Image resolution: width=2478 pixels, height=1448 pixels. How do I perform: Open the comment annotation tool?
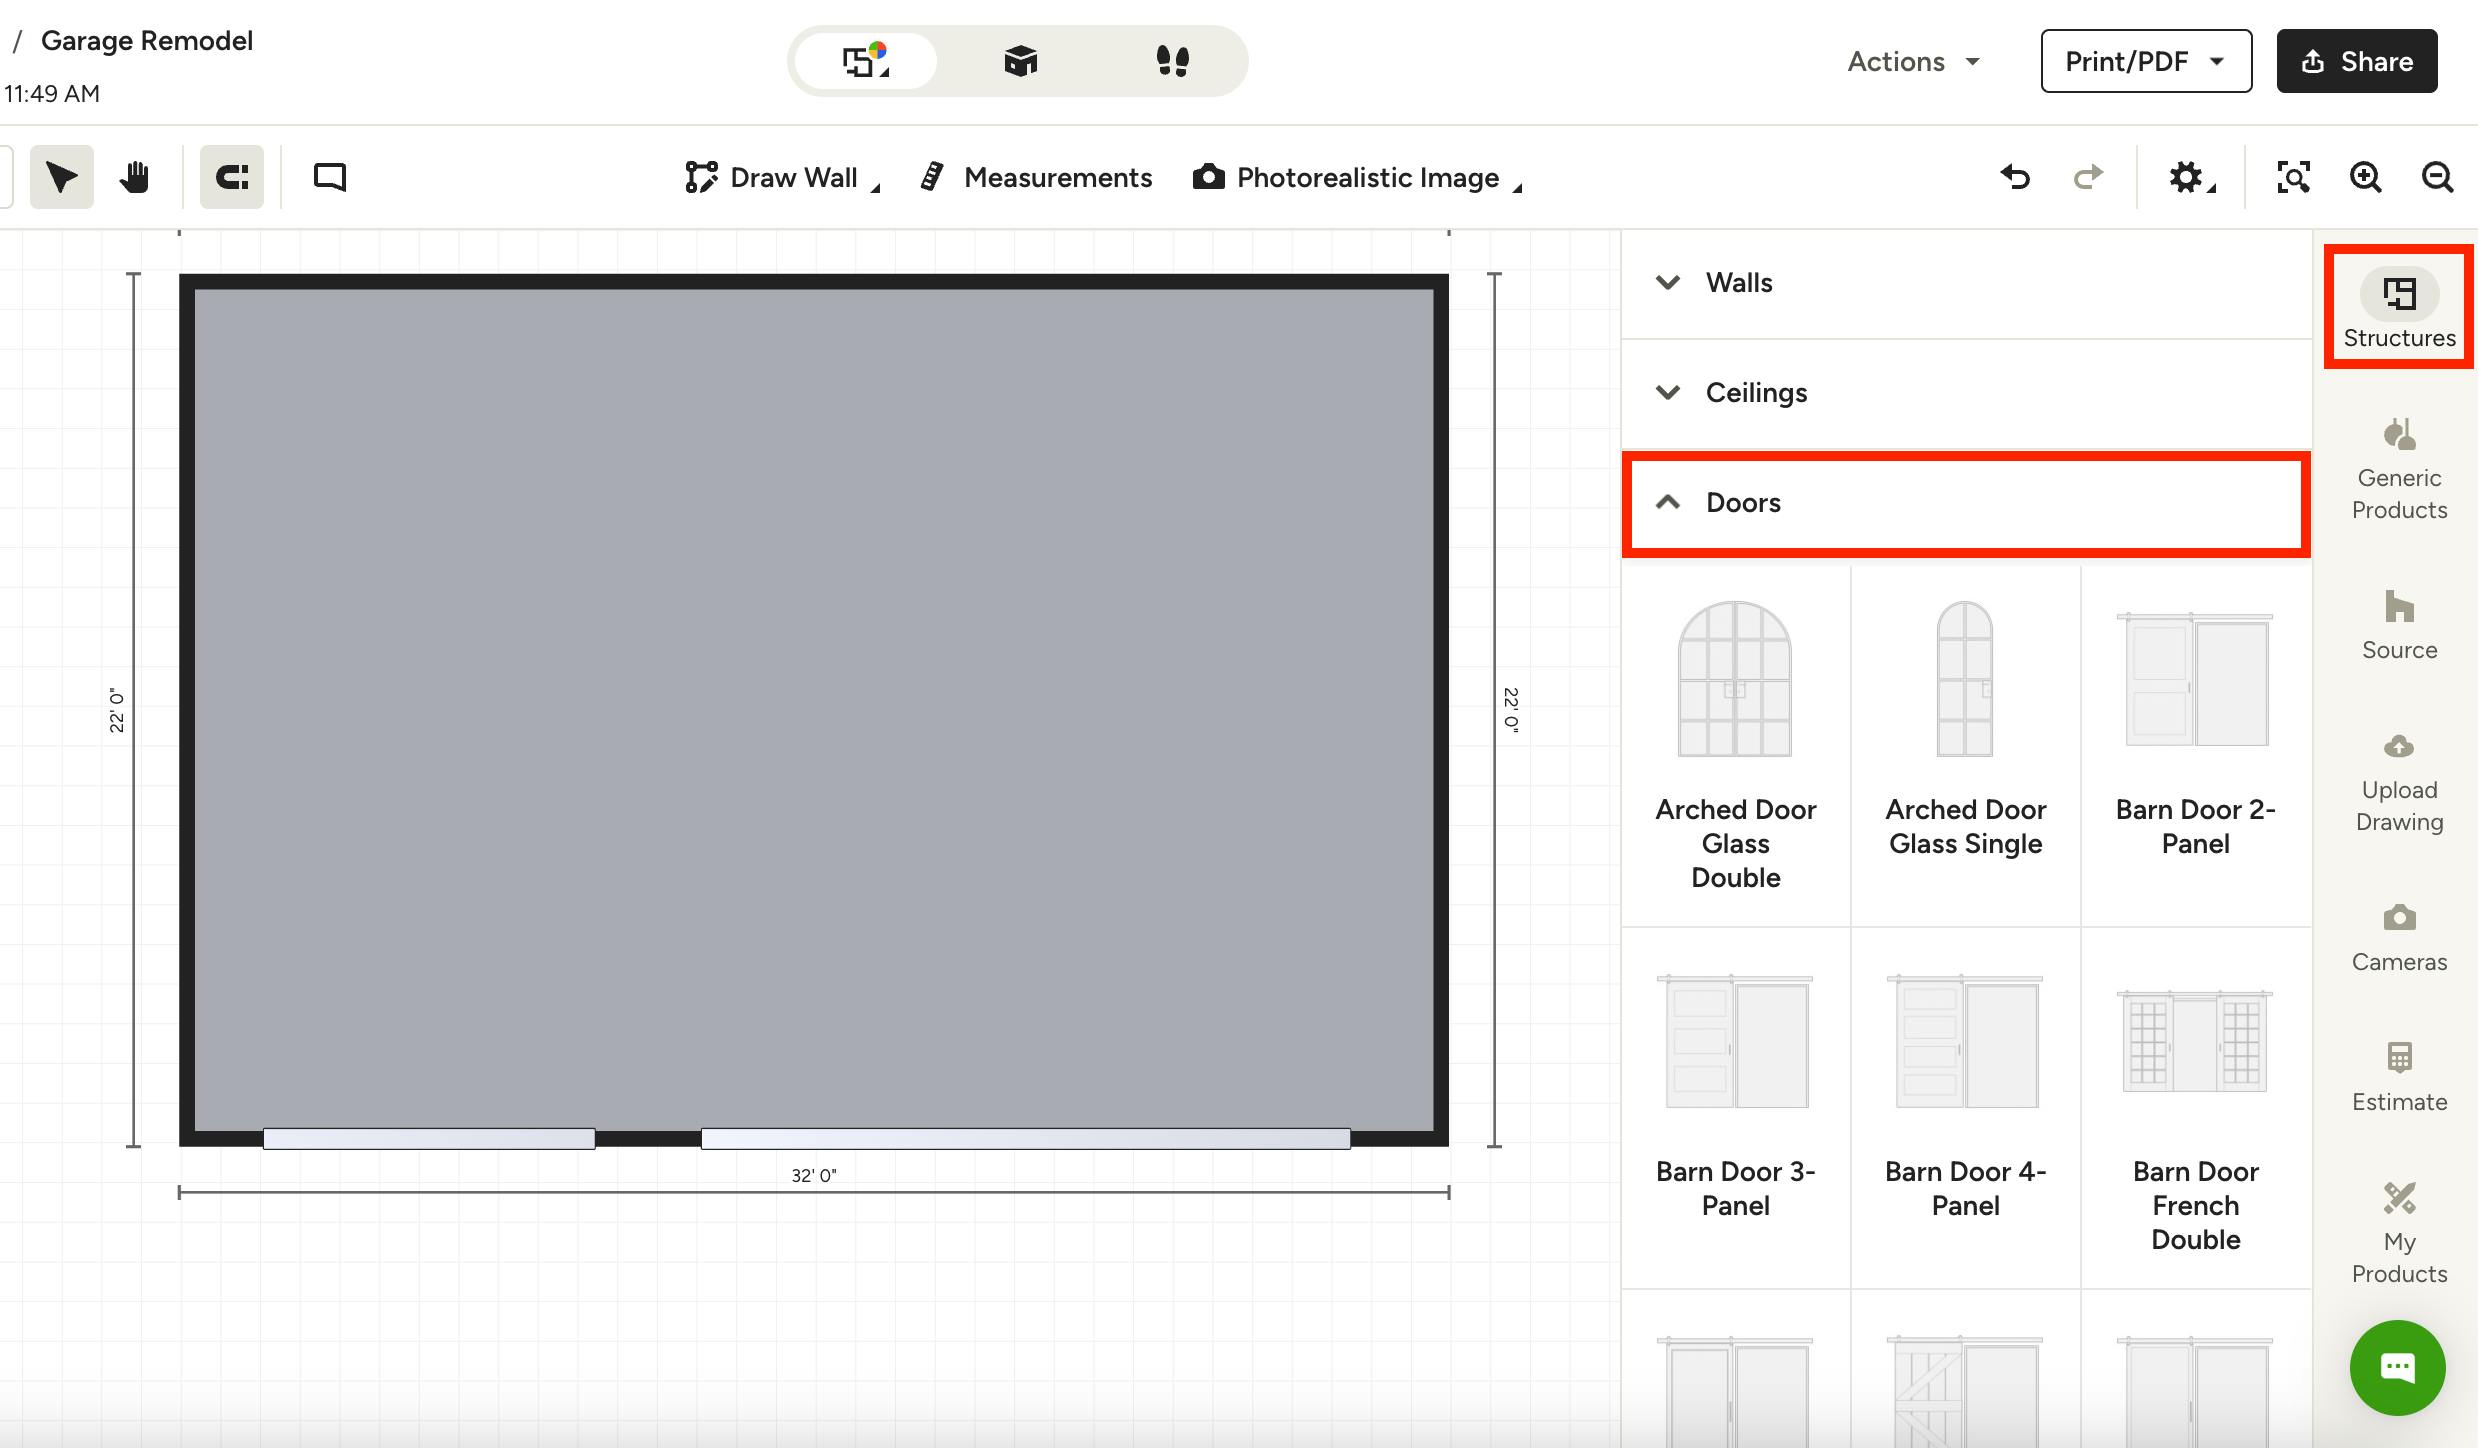[x=330, y=177]
